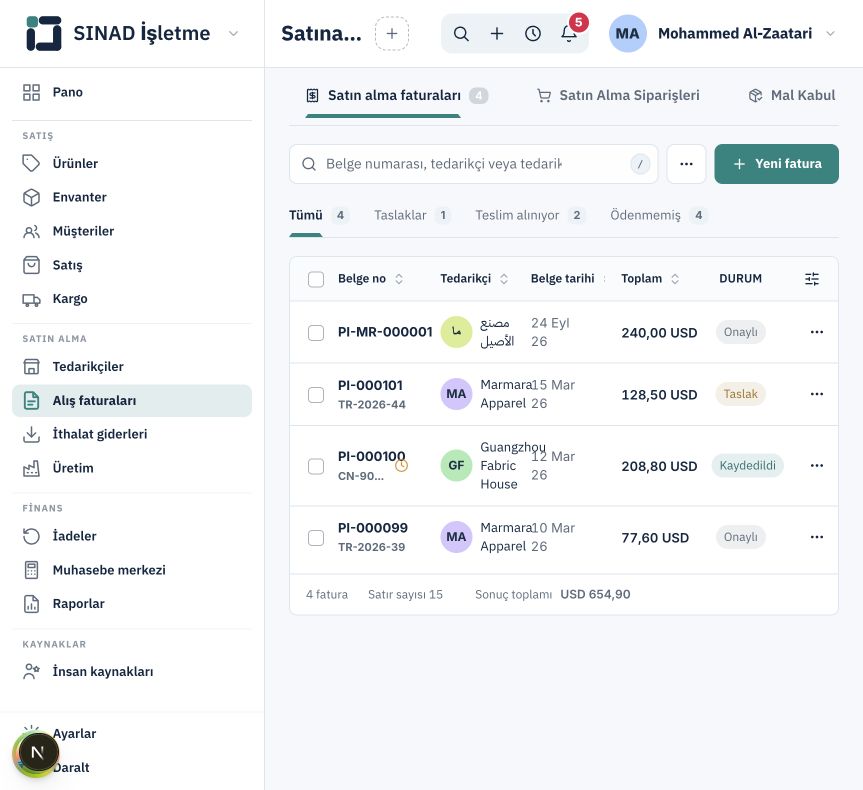863x790 pixels.
Task: Open the recent history clock icon
Action: [x=533, y=34]
